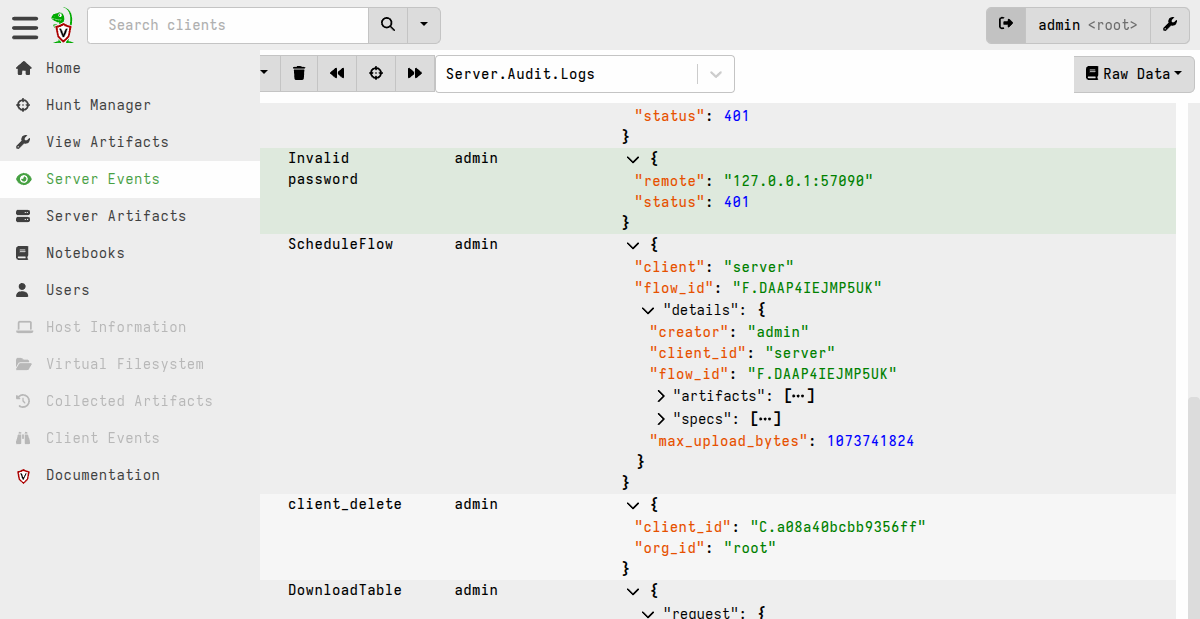Click the Host Information laptop icon
Image resolution: width=1200 pixels, height=619 pixels.
tap(24, 327)
